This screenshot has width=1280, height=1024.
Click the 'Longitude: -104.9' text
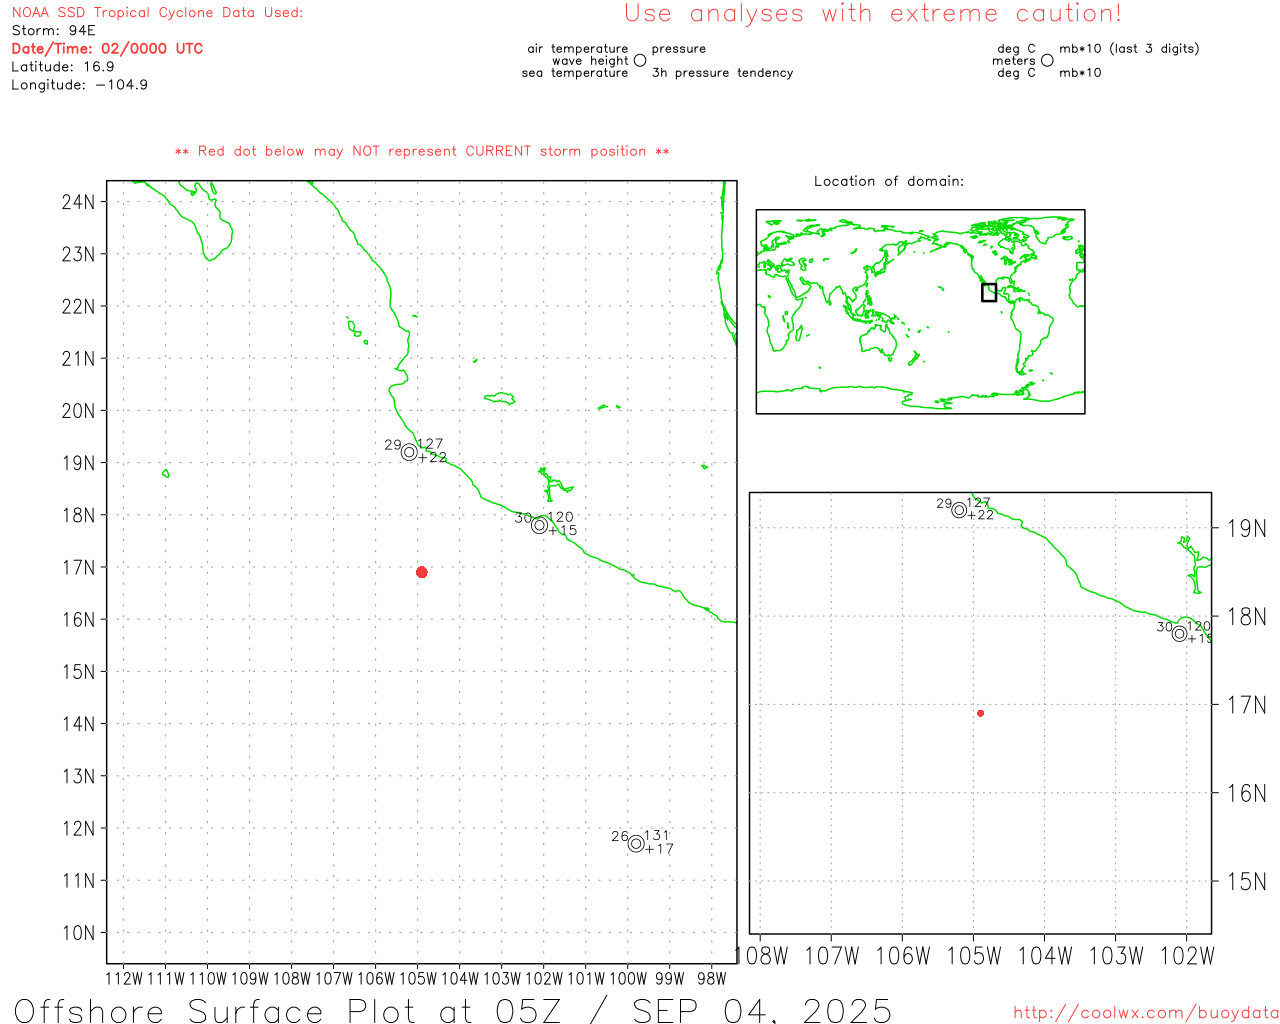[80, 85]
